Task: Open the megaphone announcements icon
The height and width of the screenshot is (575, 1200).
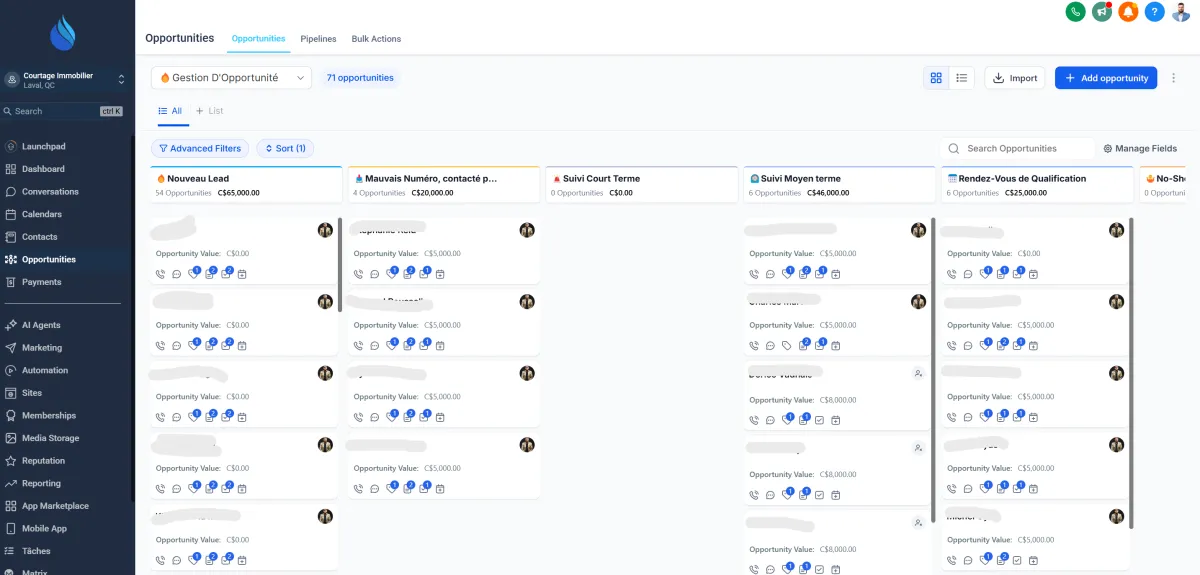Action: (x=1102, y=12)
